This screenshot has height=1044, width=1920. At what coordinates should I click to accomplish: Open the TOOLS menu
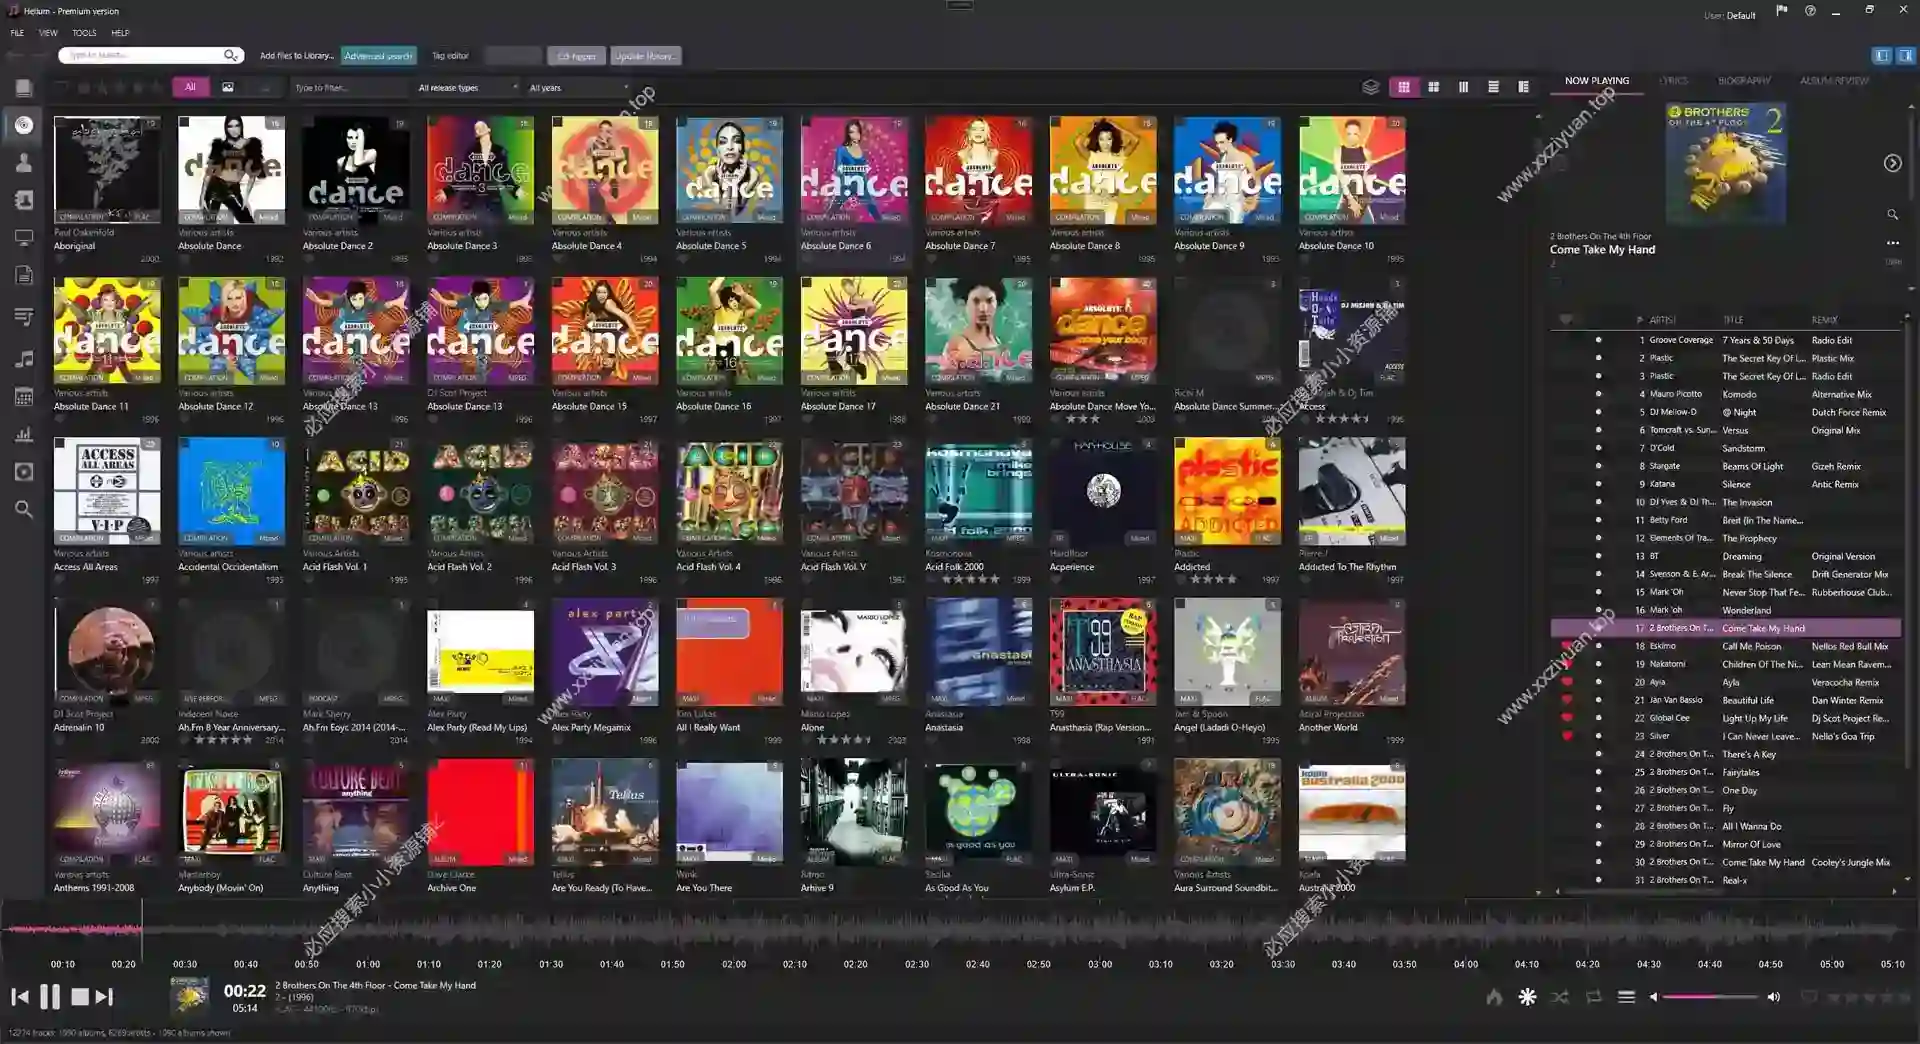[x=84, y=33]
